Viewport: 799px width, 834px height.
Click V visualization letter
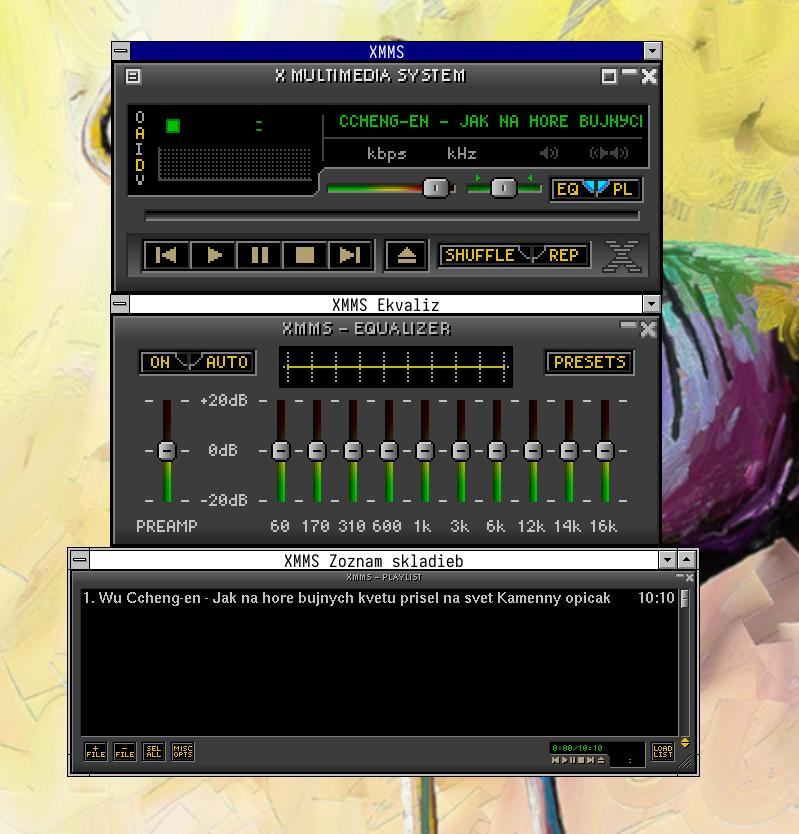pyautogui.click(x=140, y=180)
